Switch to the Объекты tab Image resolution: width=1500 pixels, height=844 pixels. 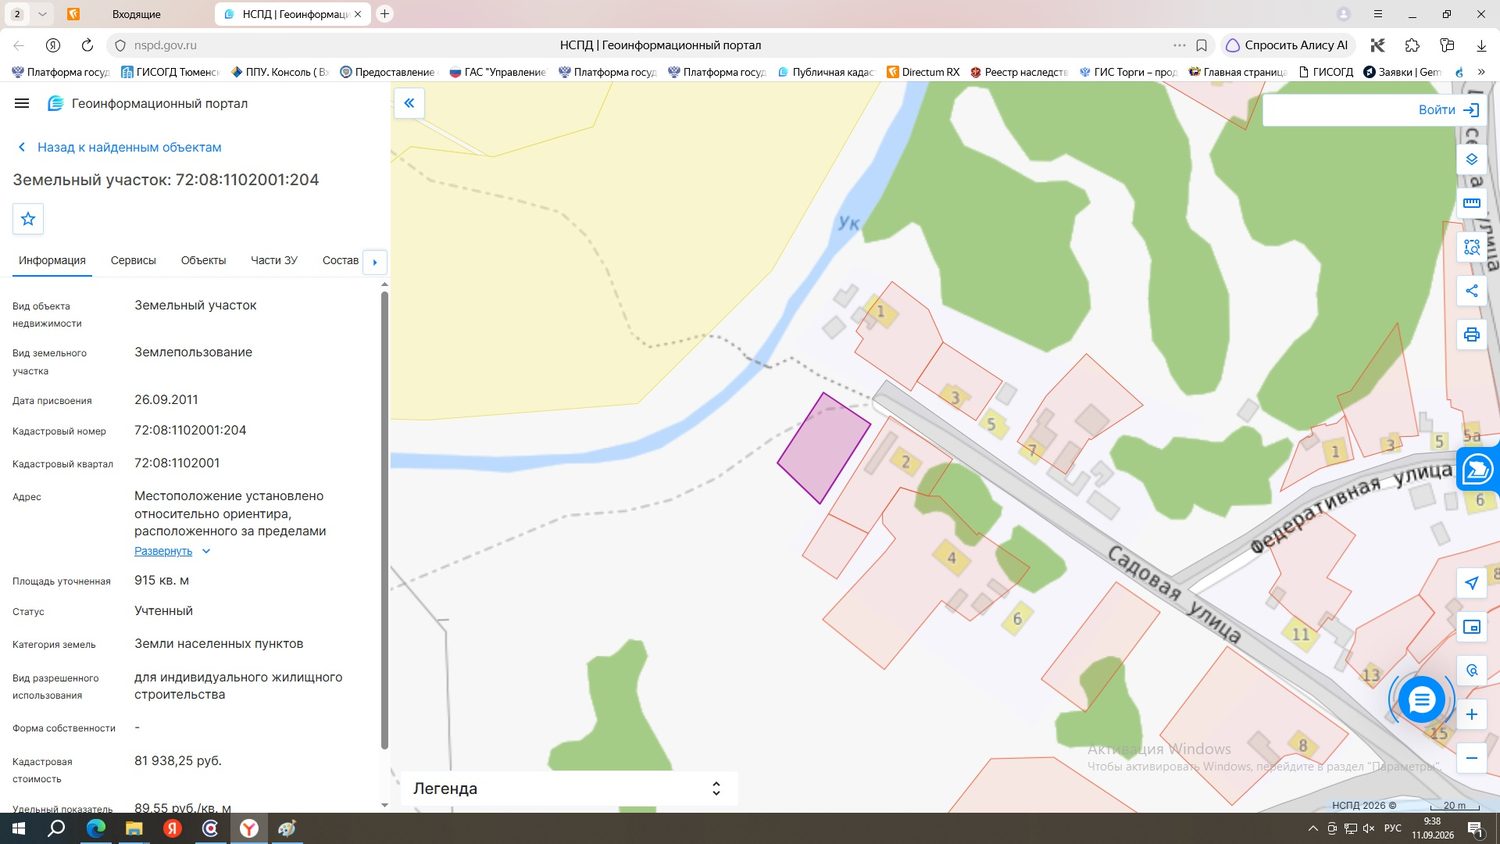point(203,260)
